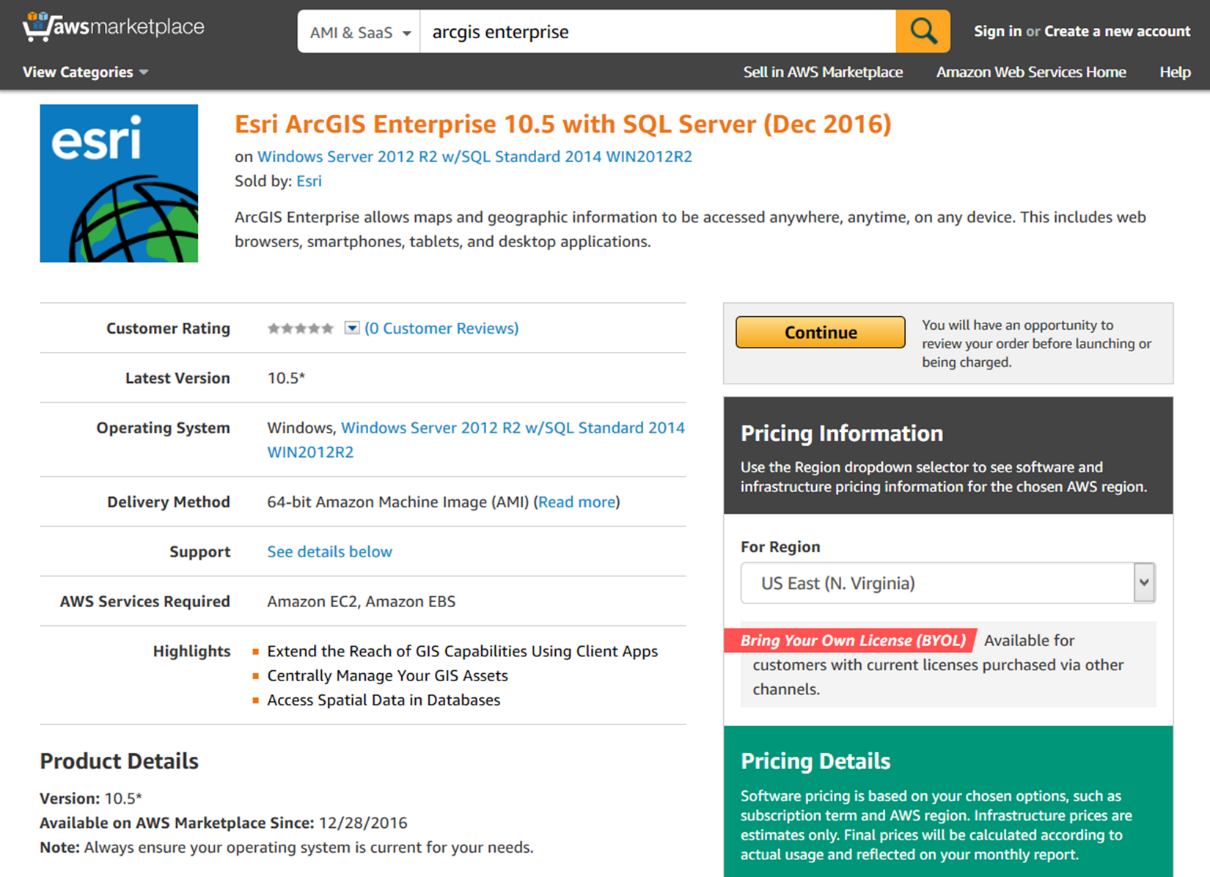Click the Bring Your Own License (BYOL) badge
Viewport: 1210px width, 877px height.
click(850, 640)
